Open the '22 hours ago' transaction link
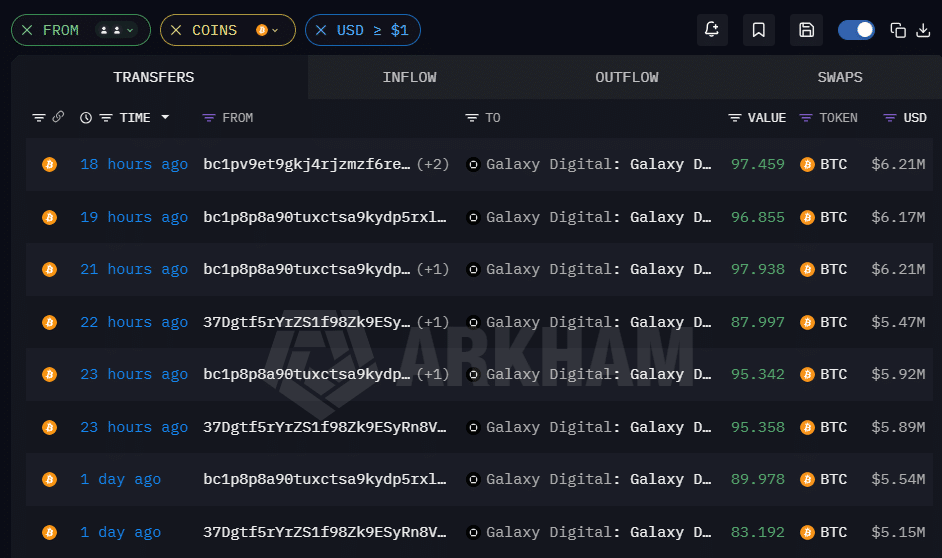942x558 pixels. pyautogui.click(x=134, y=323)
